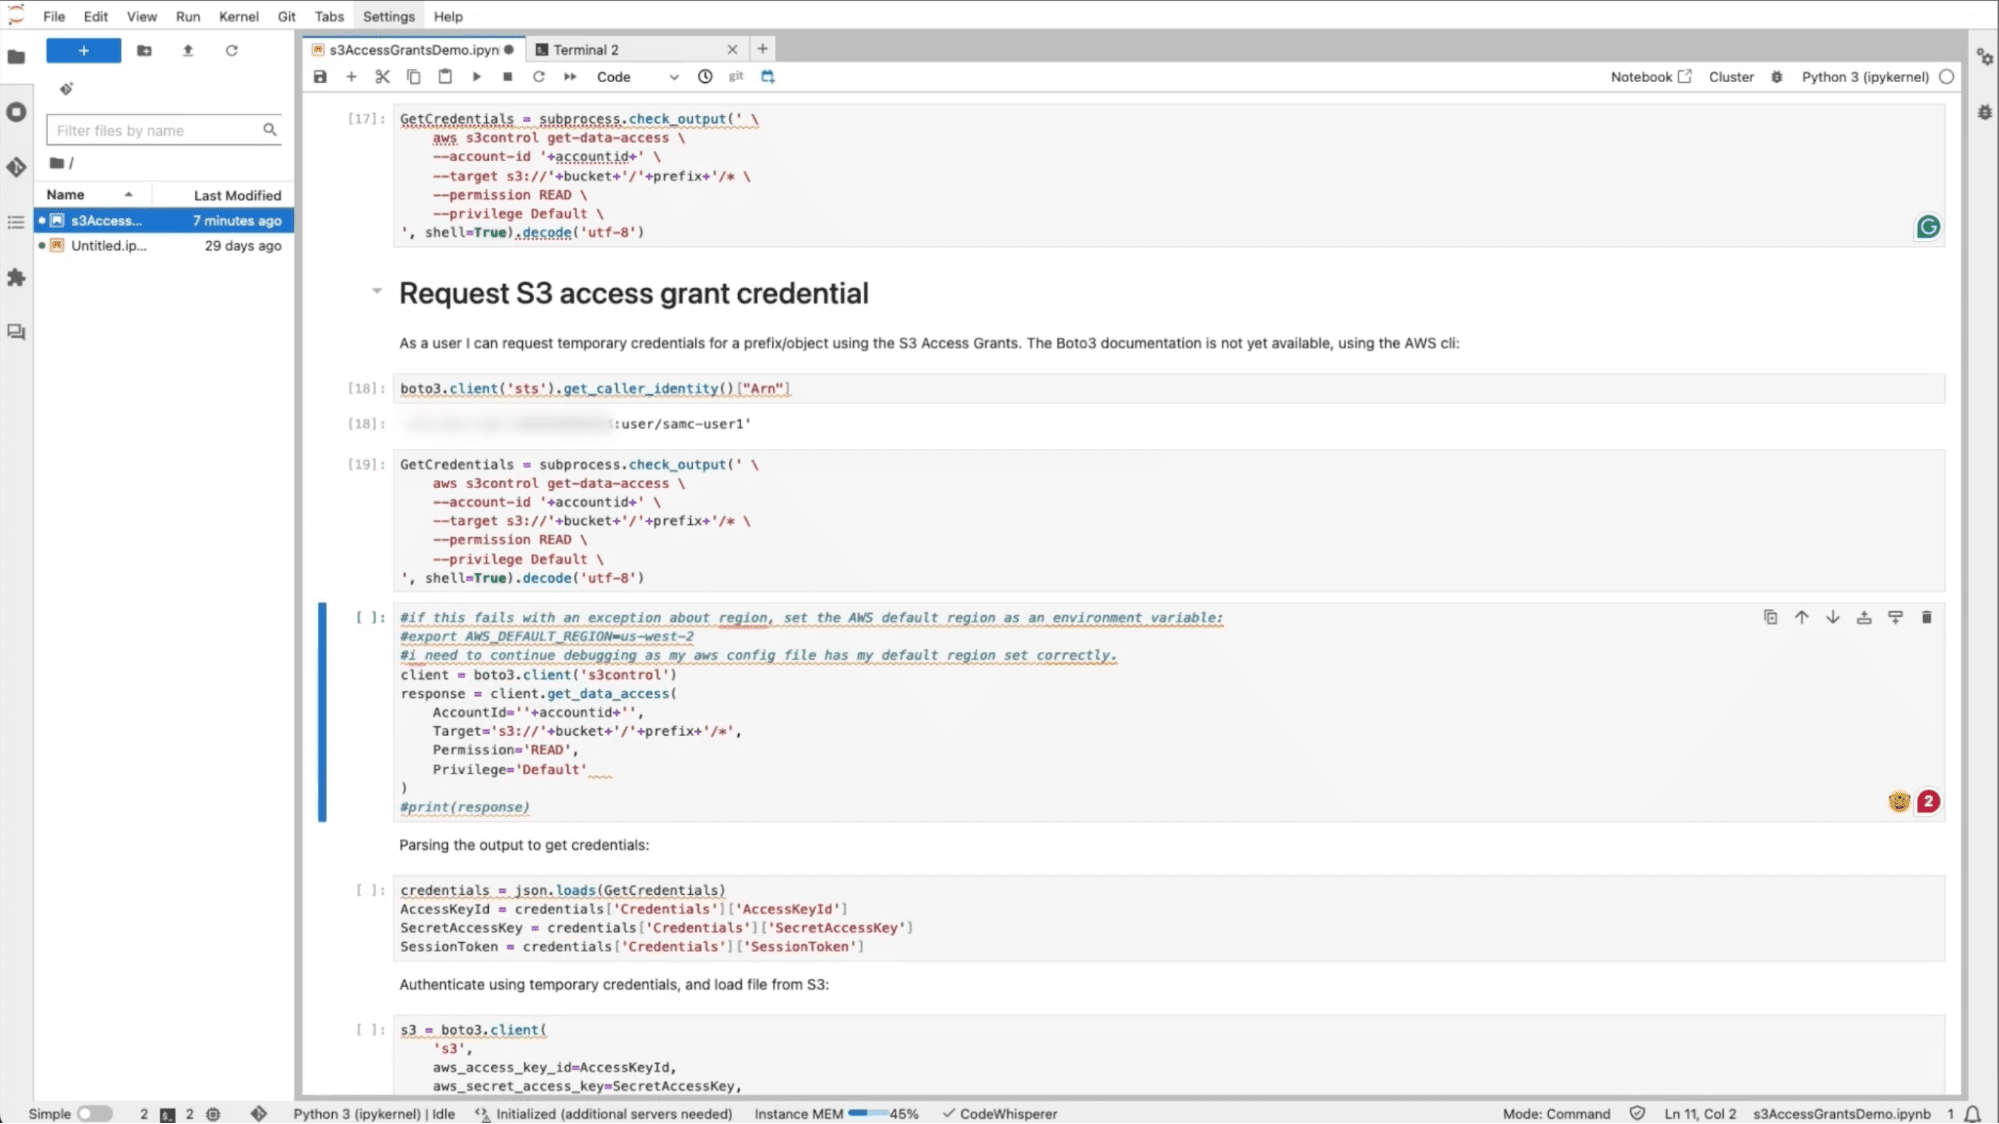Collapse the Request S3 access grant credential heading
1999x1124 pixels.
(x=377, y=291)
